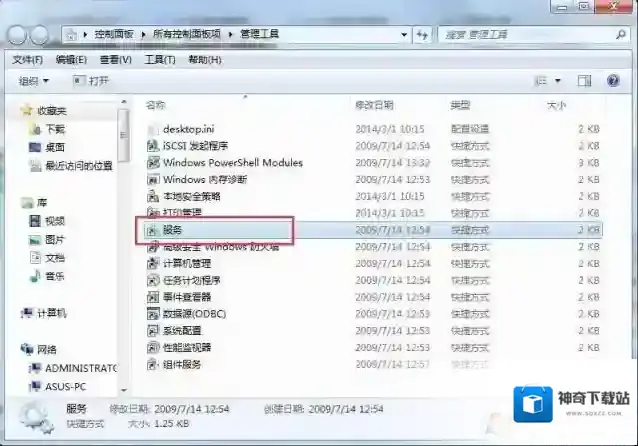
Task: Open the 文件(F) menu
Action: click(28, 59)
